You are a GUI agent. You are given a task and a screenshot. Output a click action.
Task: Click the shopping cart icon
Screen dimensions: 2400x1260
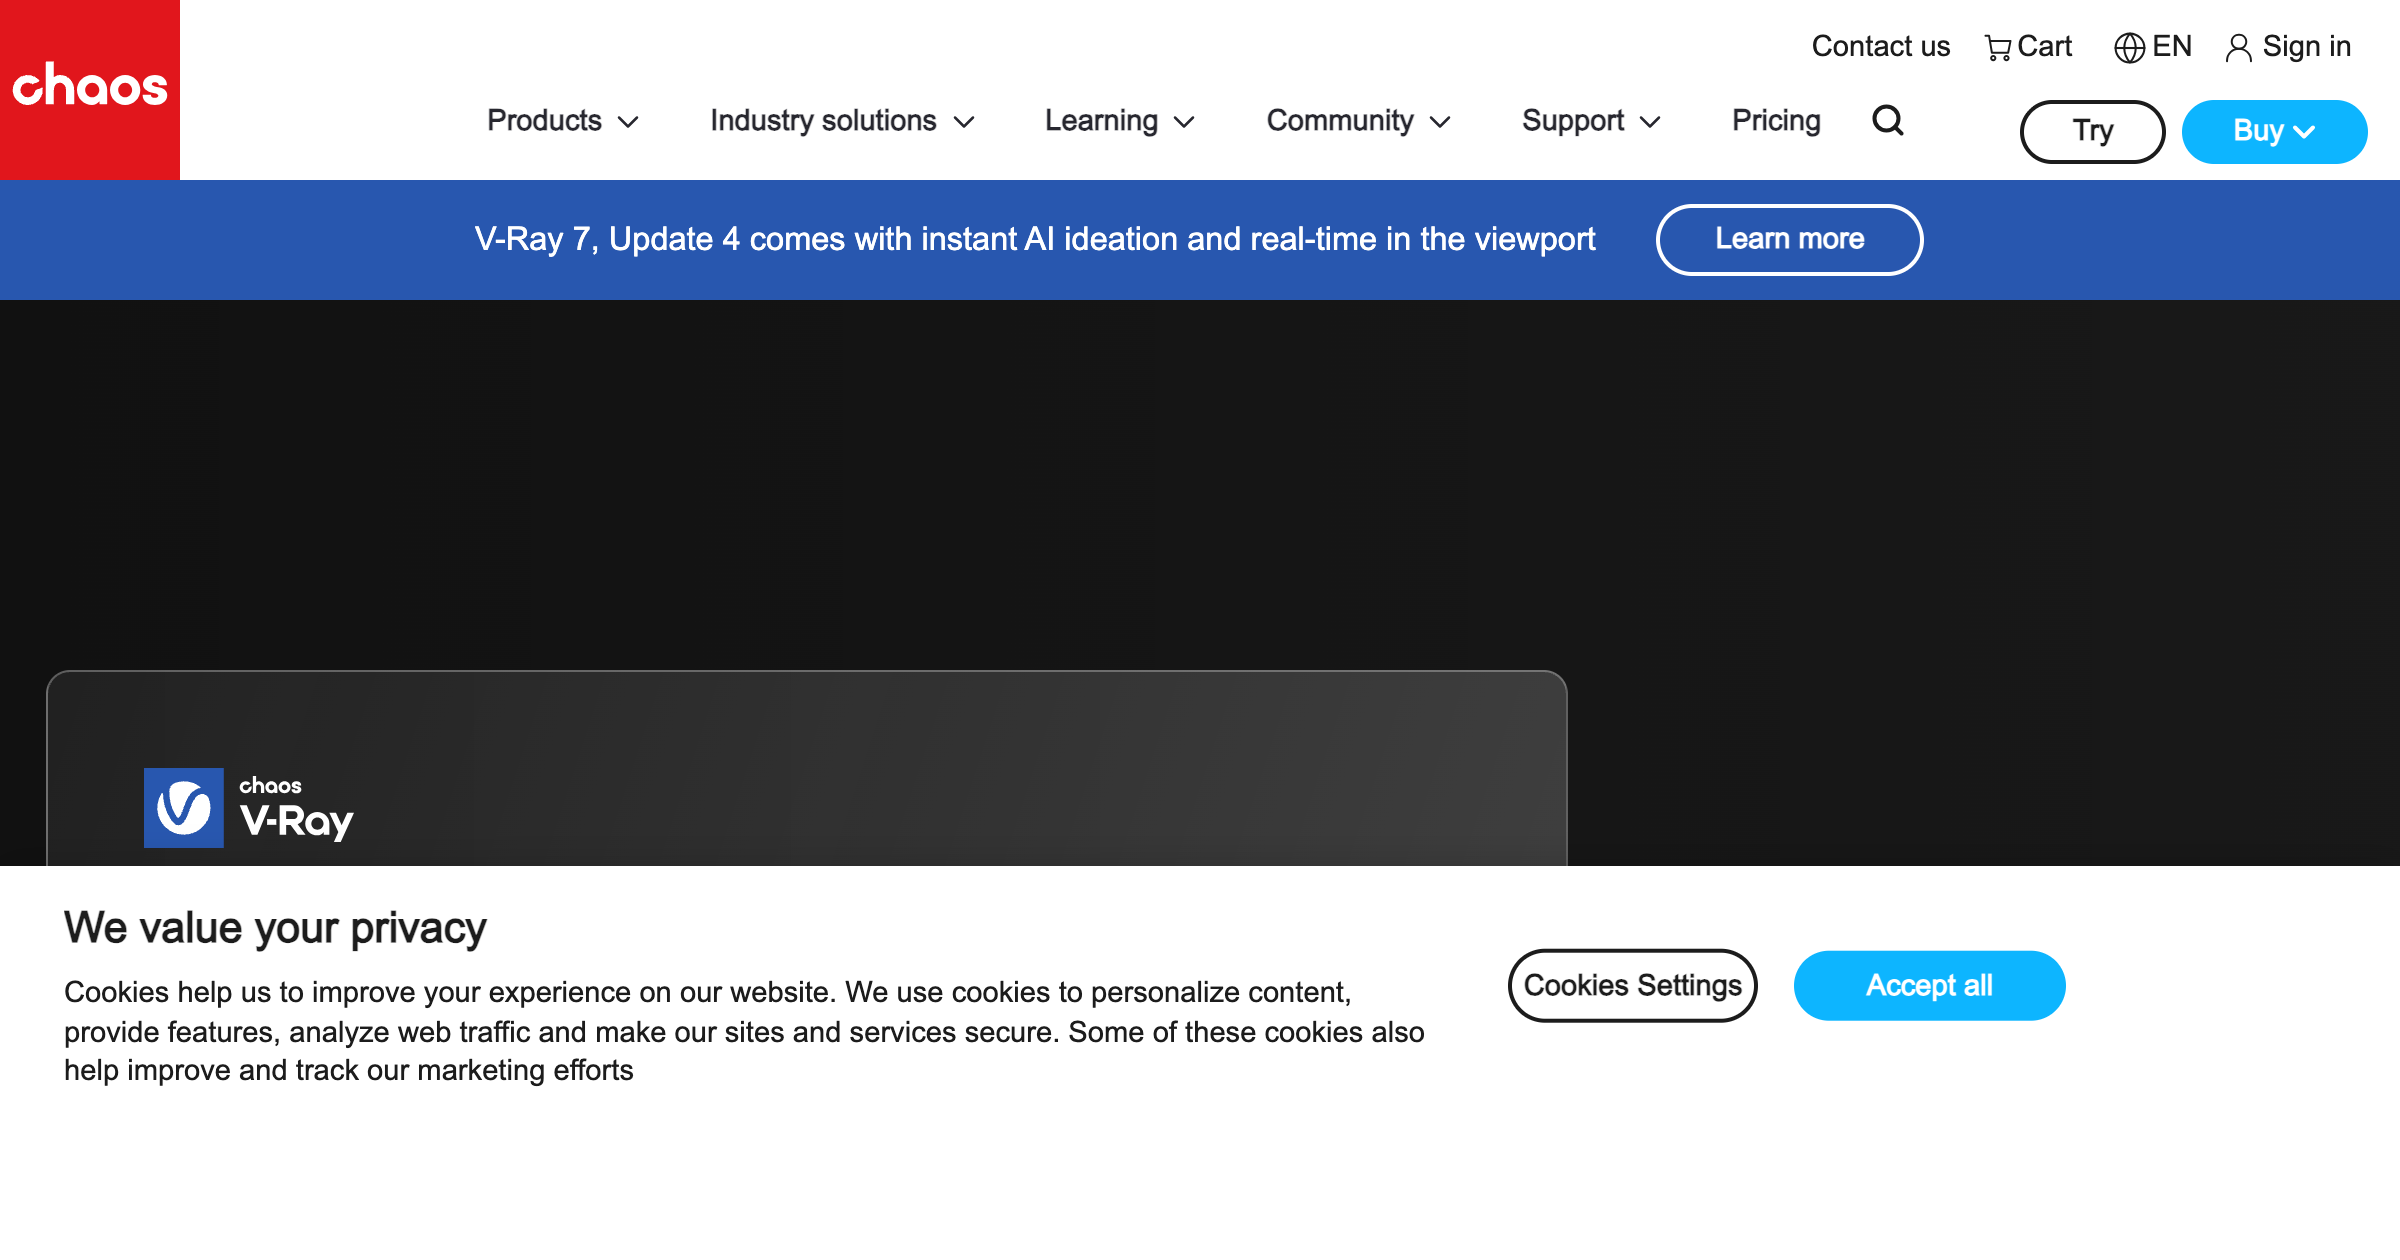(x=1998, y=48)
